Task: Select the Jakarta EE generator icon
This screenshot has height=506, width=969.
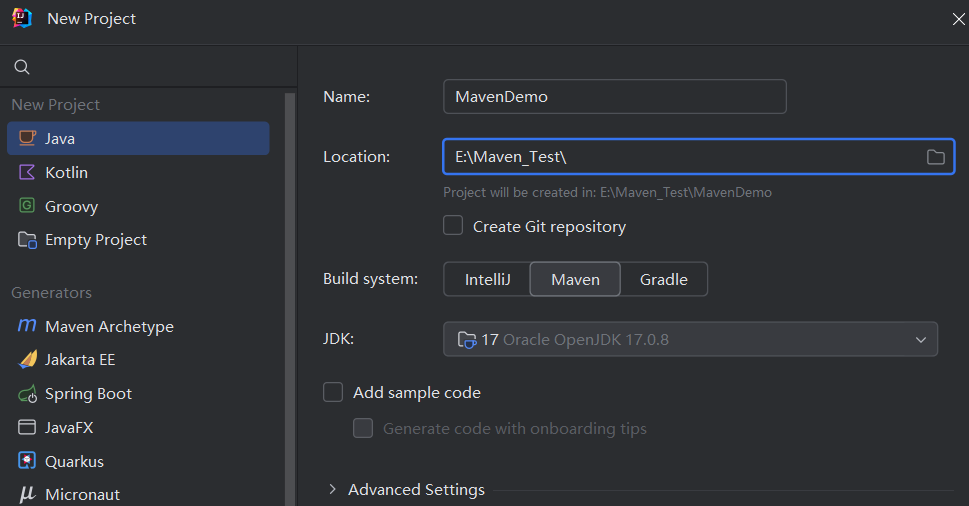Action: [x=27, y=360]
